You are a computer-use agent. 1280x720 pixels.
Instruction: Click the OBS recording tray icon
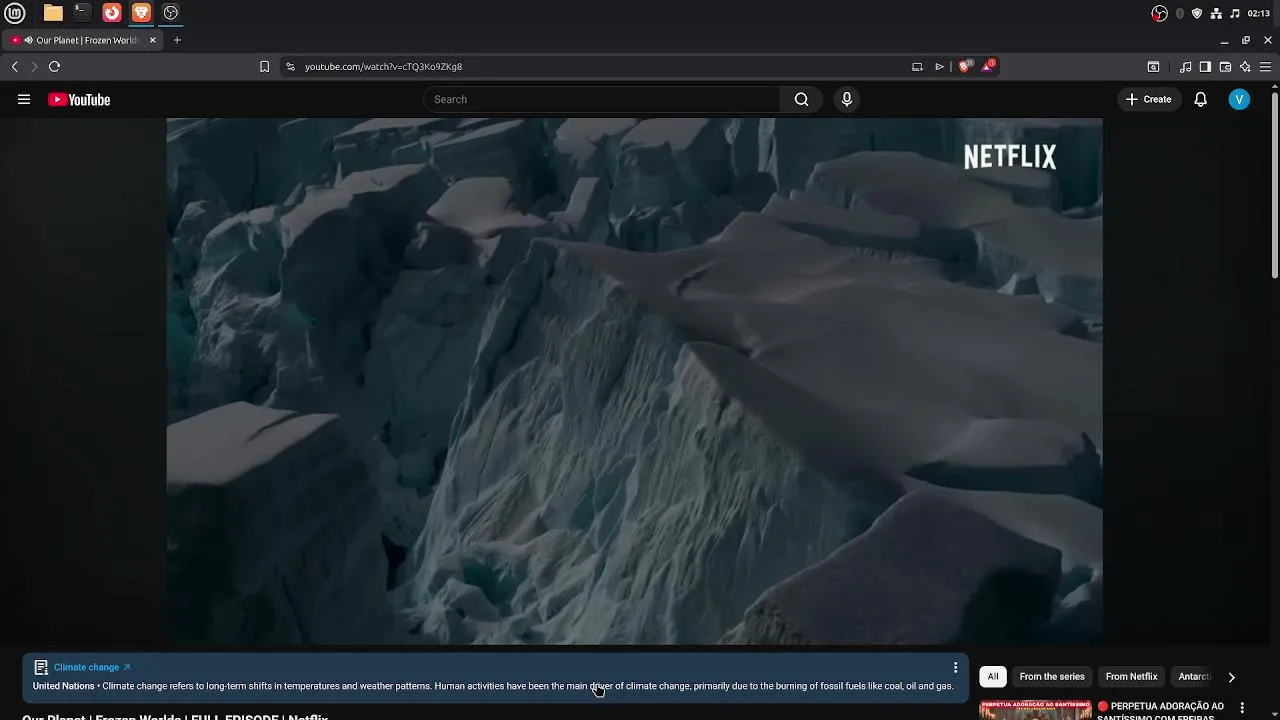coord(1159,13)
